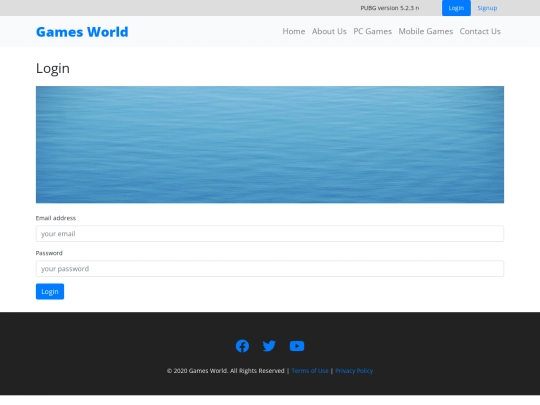The height and width of the screenshot is (405, 540).
Task: Open the Terms of Use link
Action: 310,371
